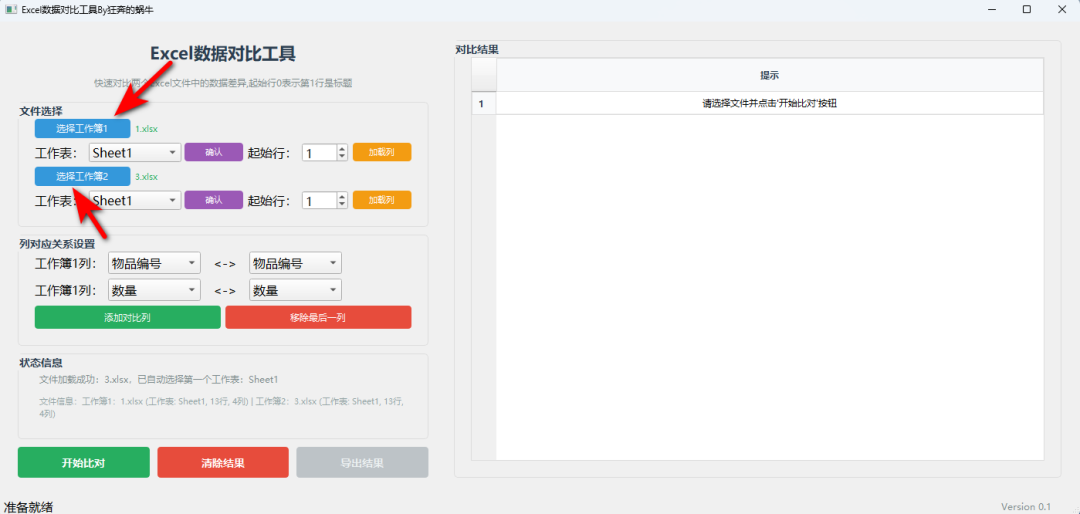Click the 文件加载成功 status message
Image resolution: width=1080 pixels, height=514 pixels.
[x=158, y=380]
